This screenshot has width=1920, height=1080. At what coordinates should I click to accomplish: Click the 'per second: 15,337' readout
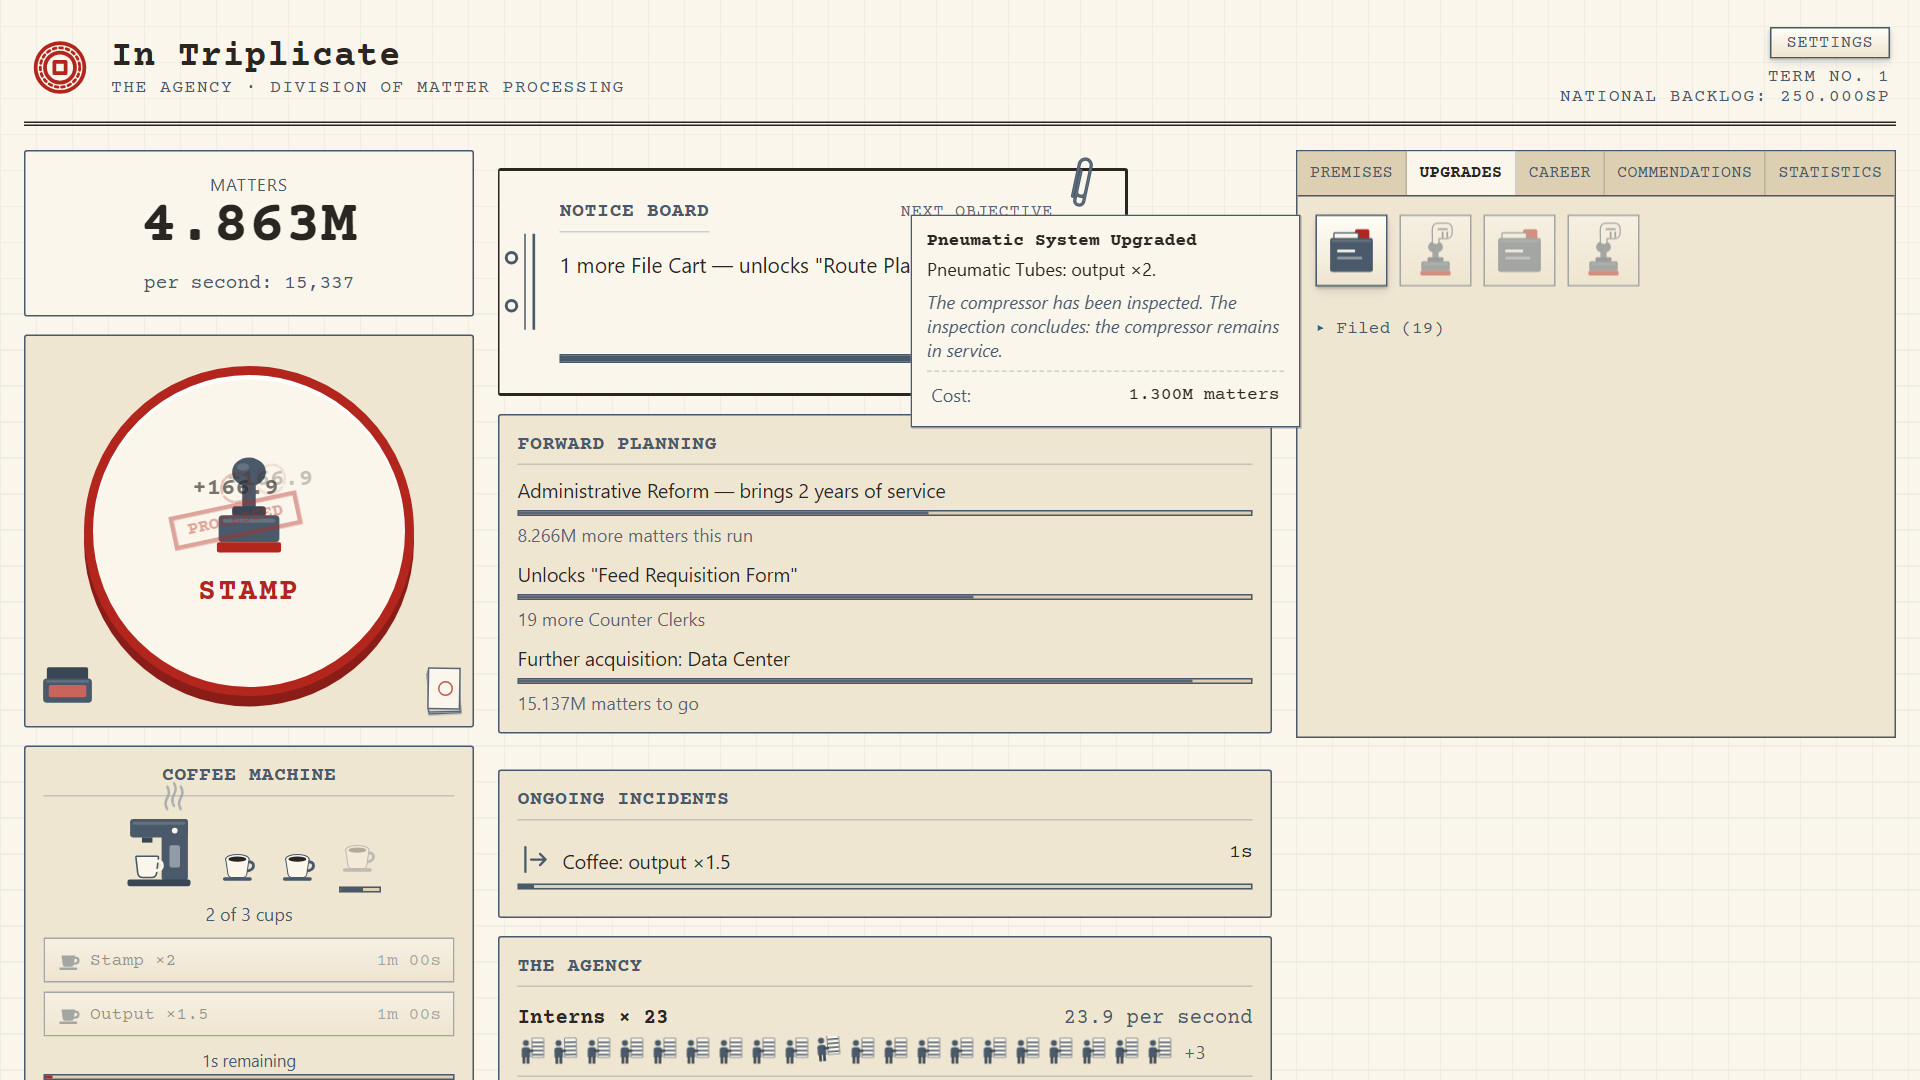click(249, 283)
